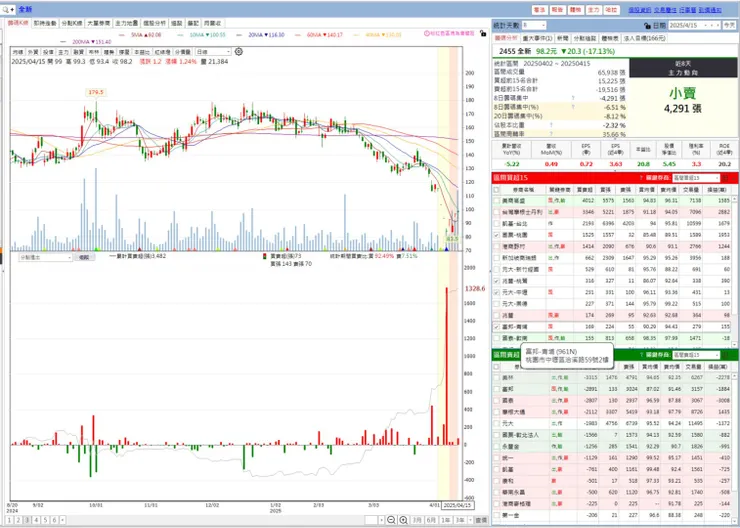
Task: Switch to the 即時走勢 tab
Action: (x=45, y=23)
